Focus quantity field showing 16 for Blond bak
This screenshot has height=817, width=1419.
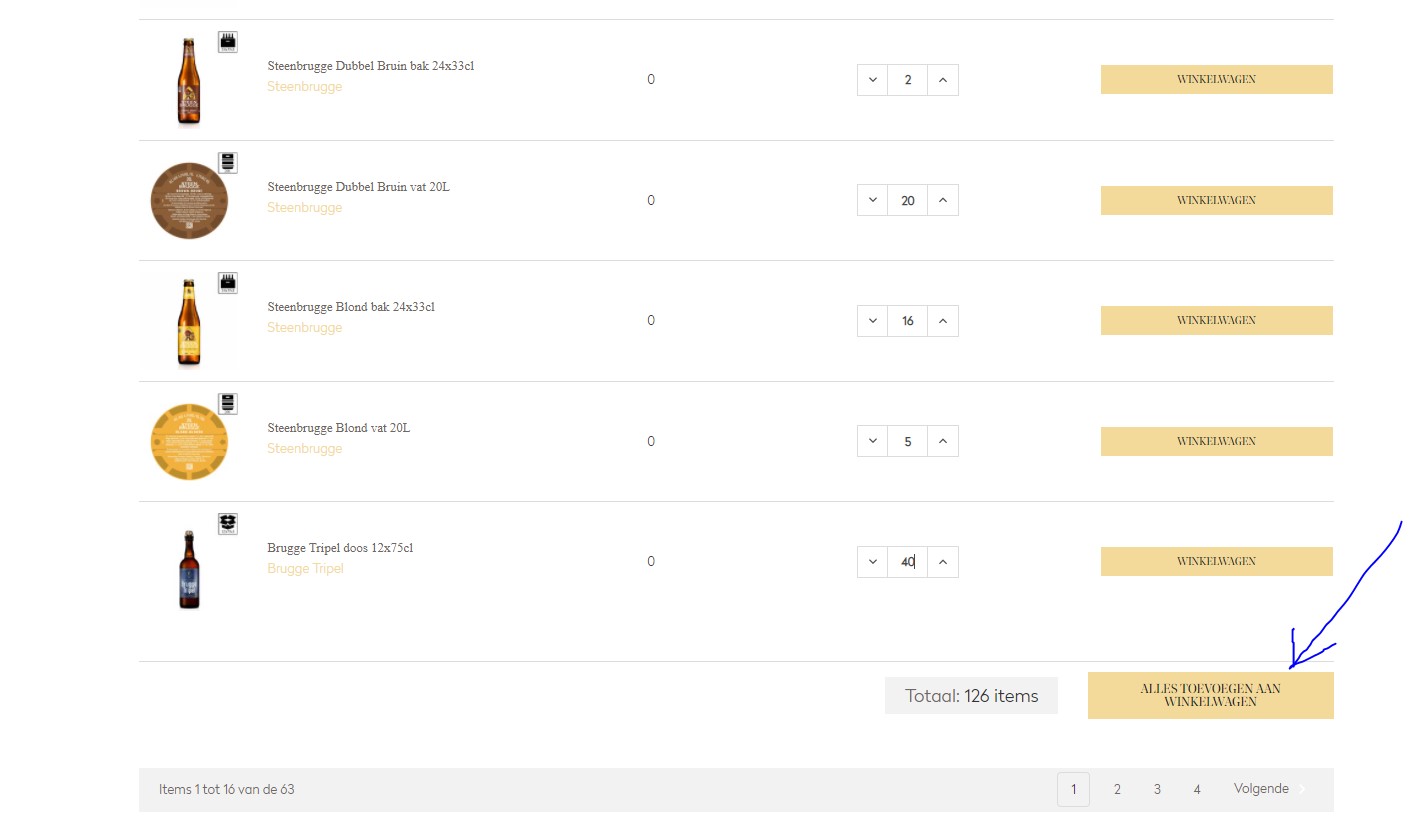point(908,321)
